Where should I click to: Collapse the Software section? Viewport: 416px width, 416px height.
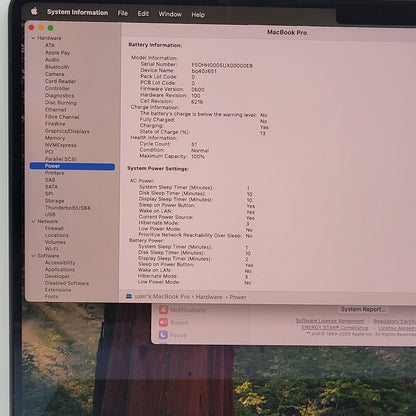(33, 256)
